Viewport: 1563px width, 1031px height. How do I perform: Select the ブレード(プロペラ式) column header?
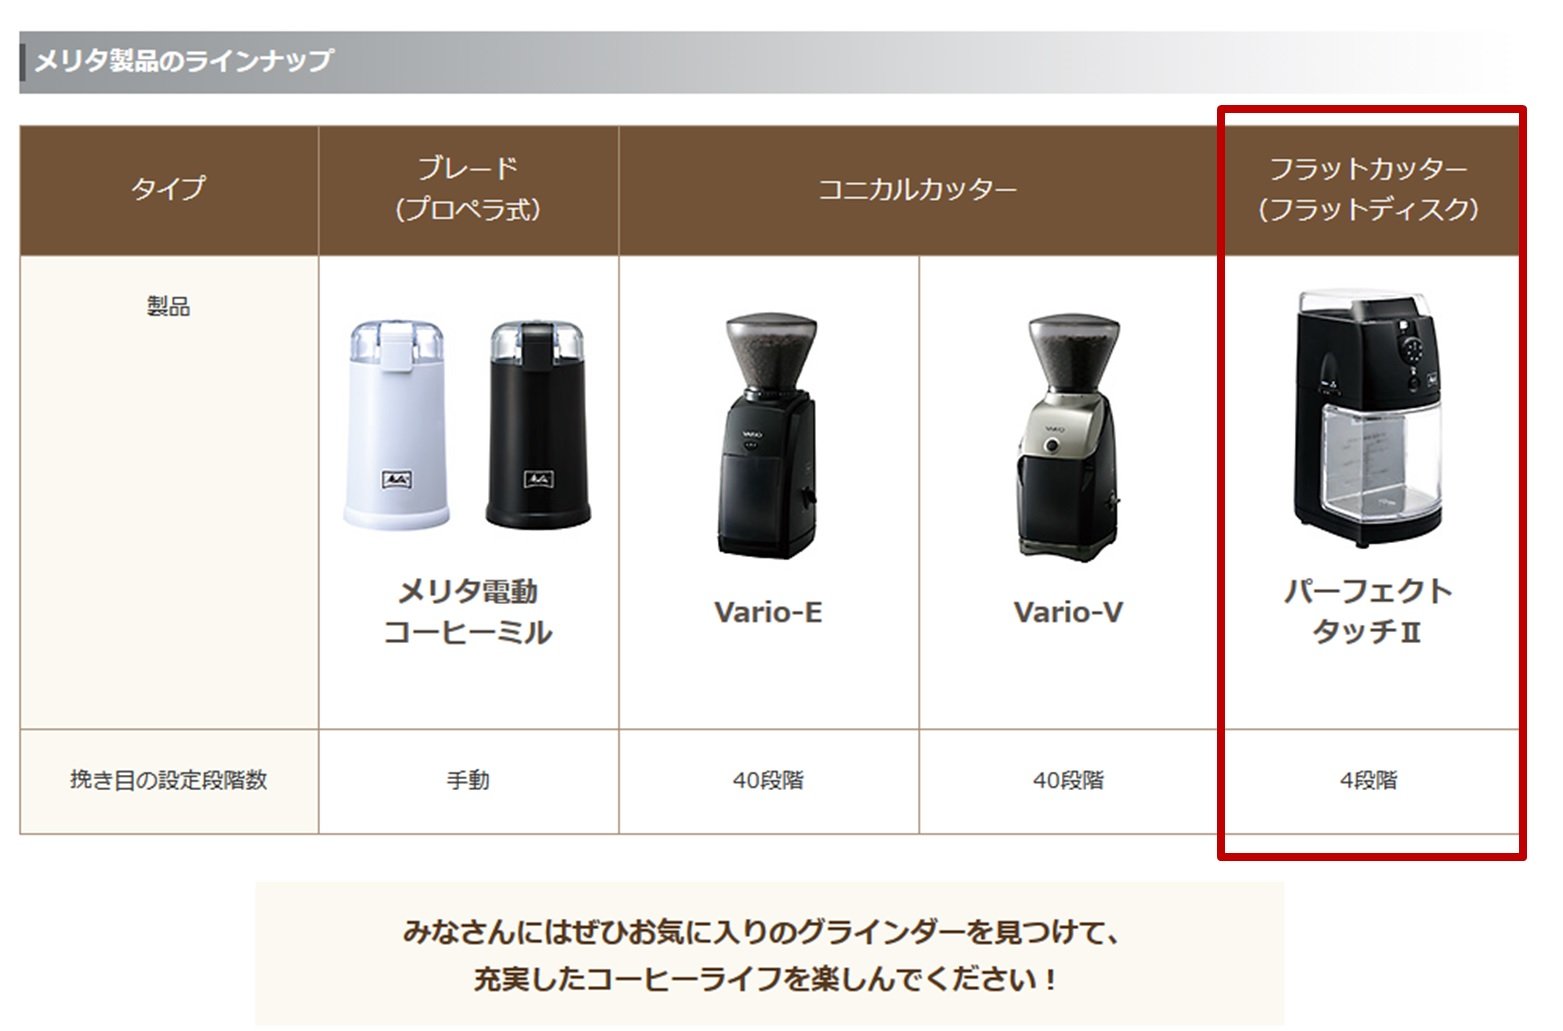(468, 189)
